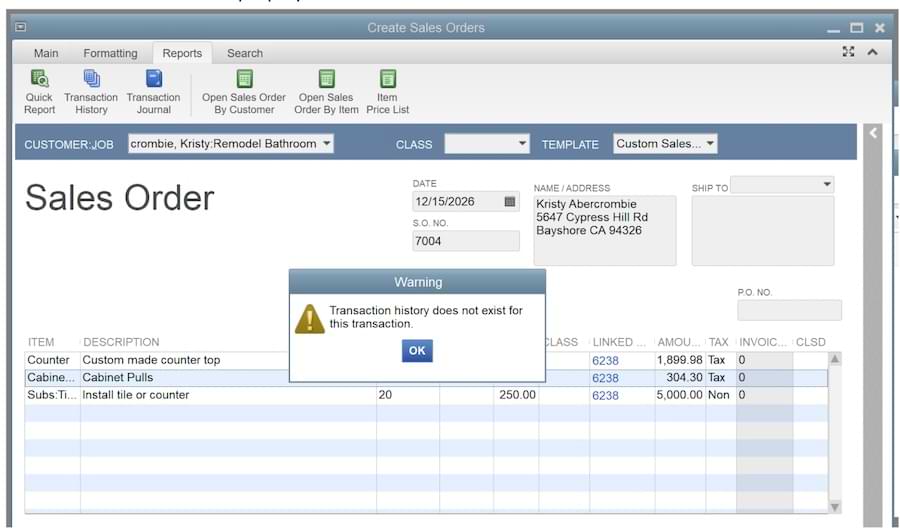This screenshot has width=900, height=531.
Task: Click the S.O. No. field 7004
Action: 466,241
